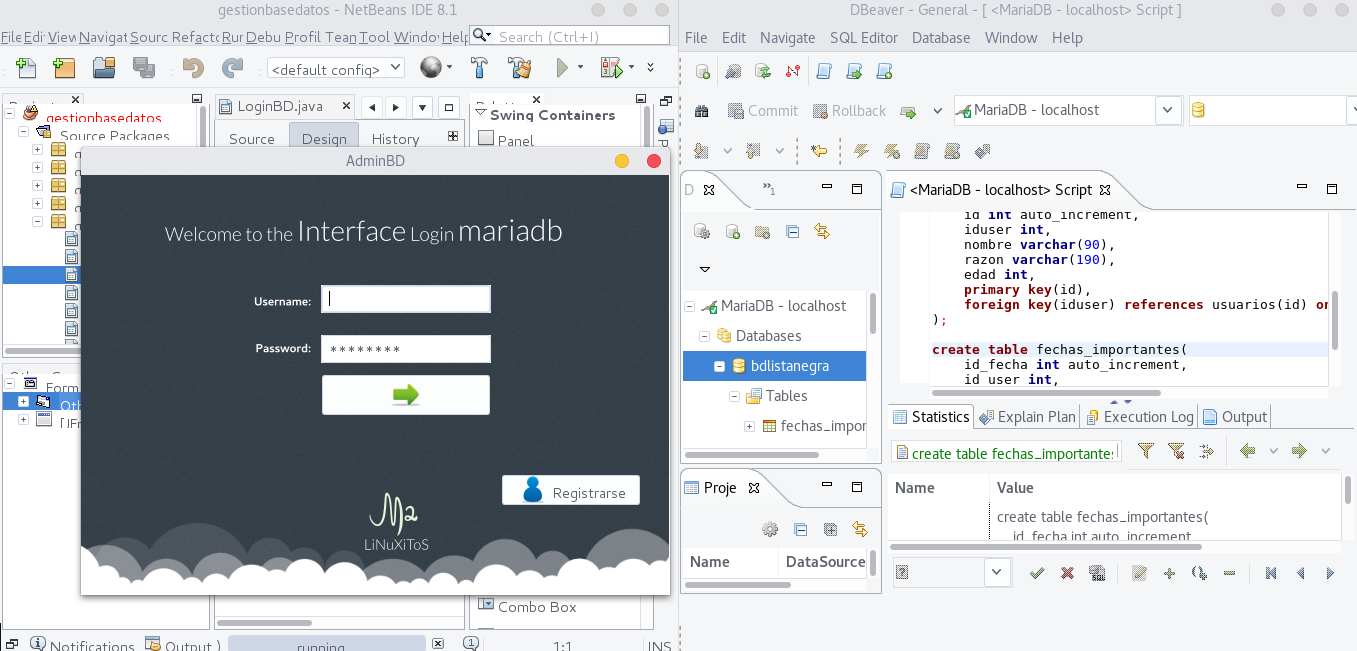The height and width of the screenshot is (651, 1357).
Task: Click the Notifications button in NetBeans status bar
Action: coord(82,645)
